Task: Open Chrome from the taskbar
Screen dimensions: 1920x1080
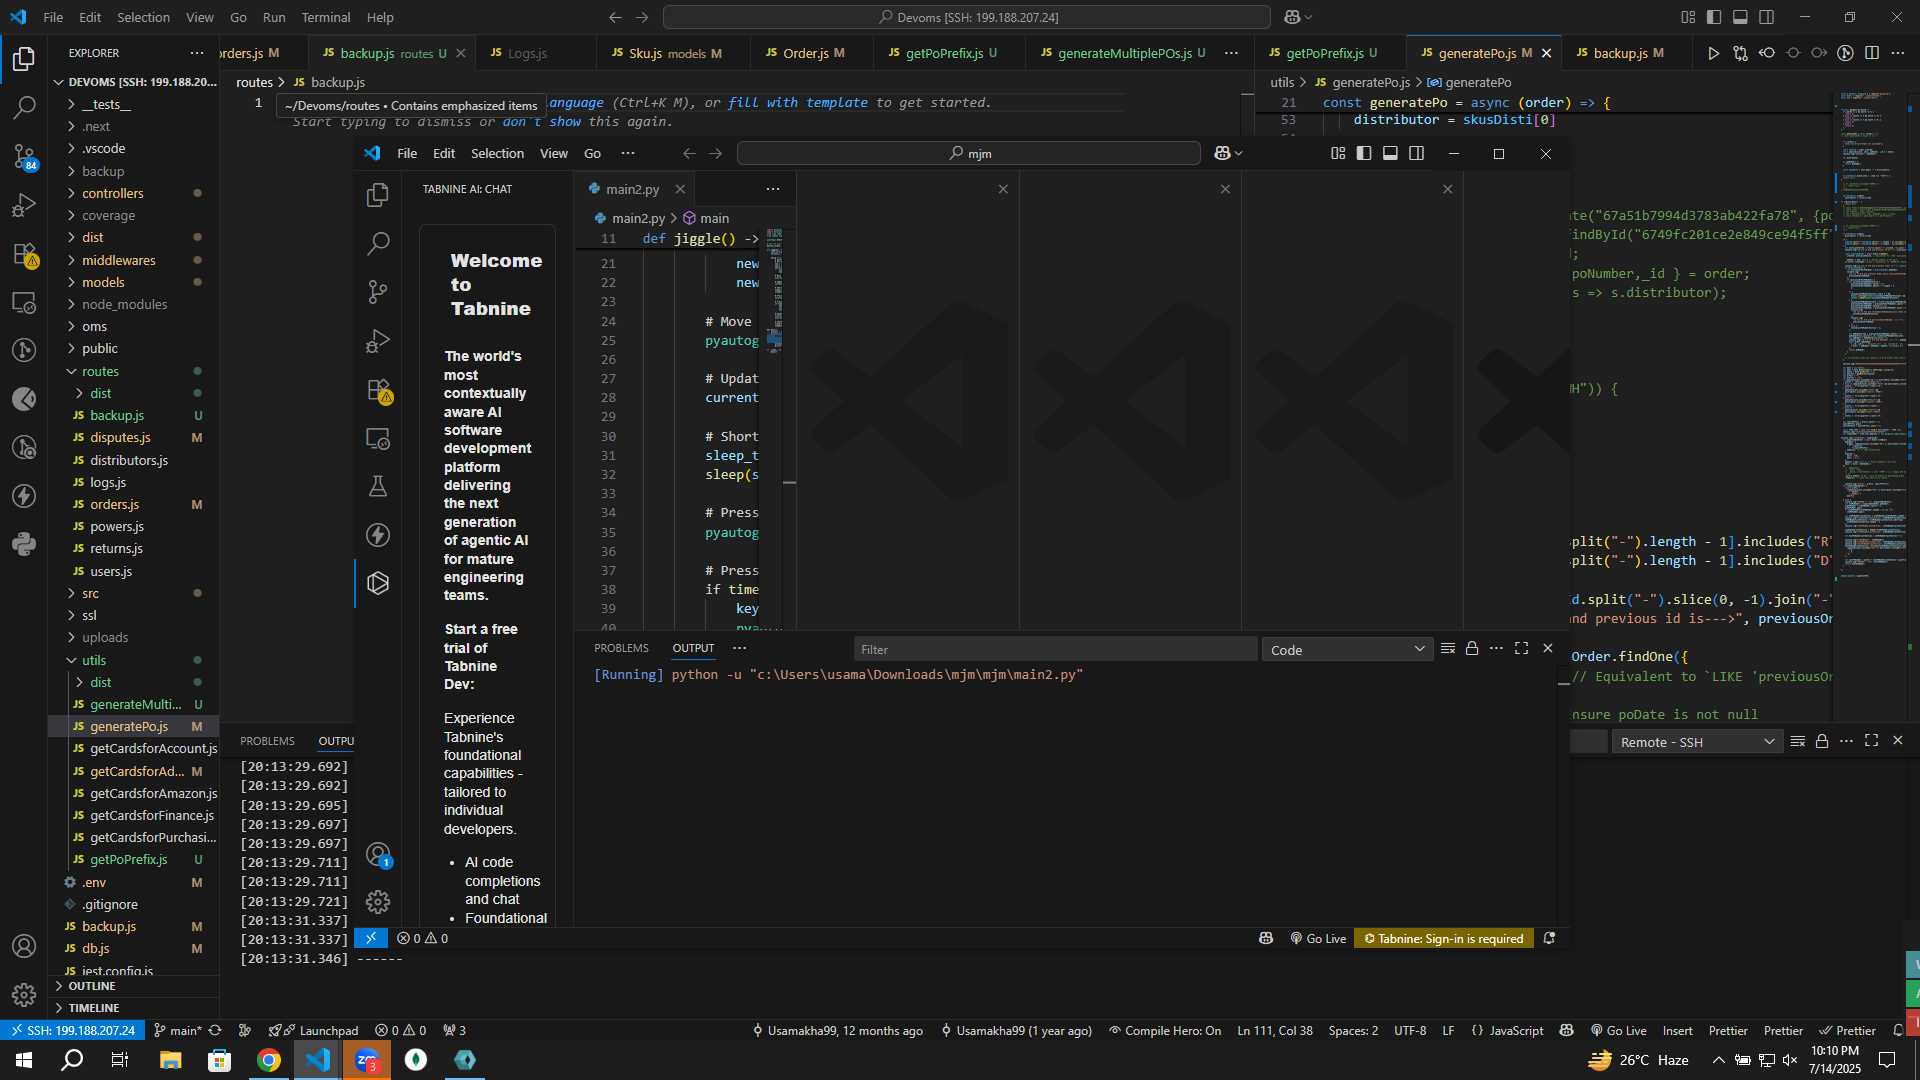Action: tap(268, 1060)
